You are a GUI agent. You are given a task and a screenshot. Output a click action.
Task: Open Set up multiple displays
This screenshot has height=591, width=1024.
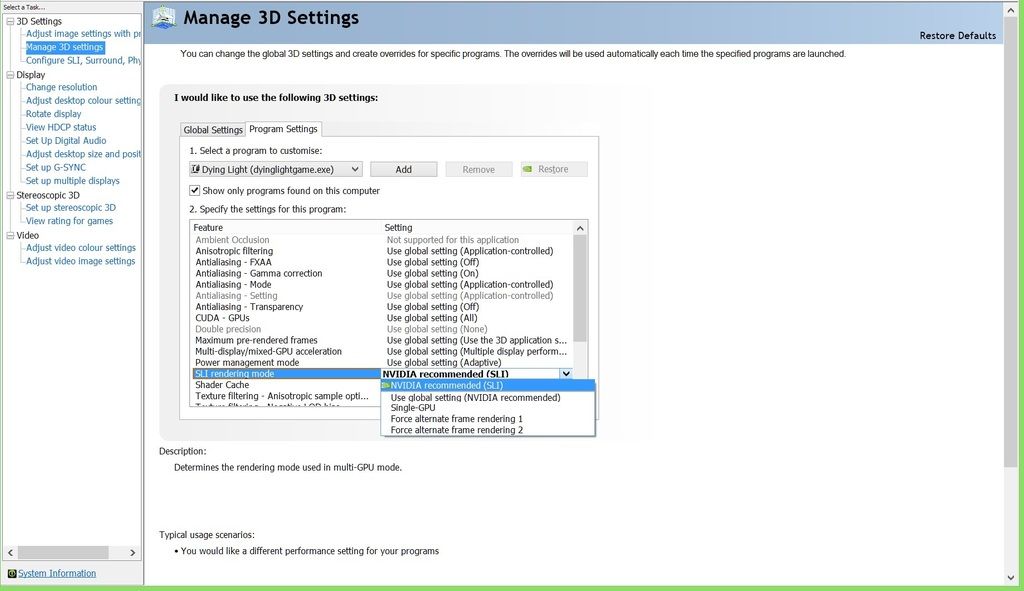(x=72, y=181)
